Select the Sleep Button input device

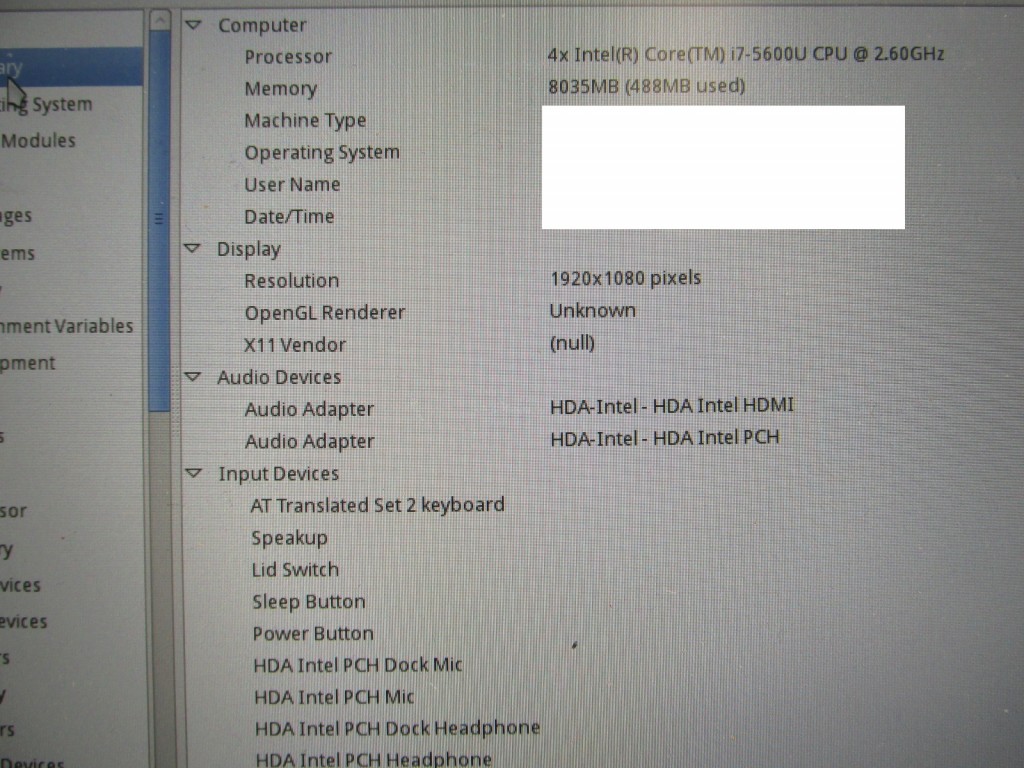click(x=308, y=601)
